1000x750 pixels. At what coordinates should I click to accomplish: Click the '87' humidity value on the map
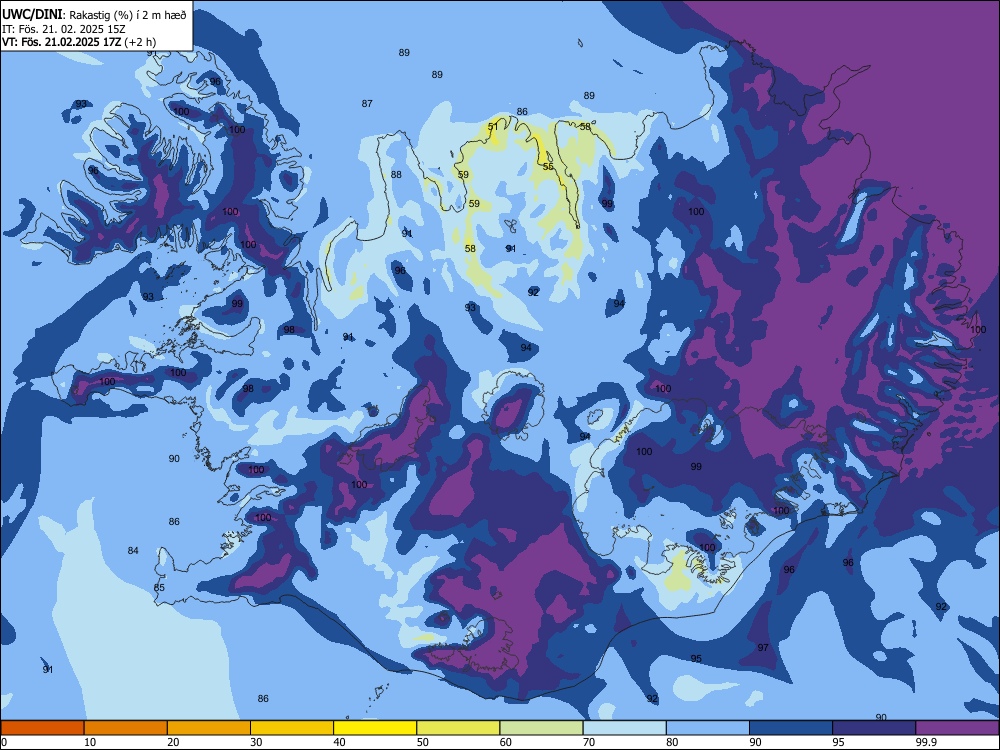(x=367, y=103)
